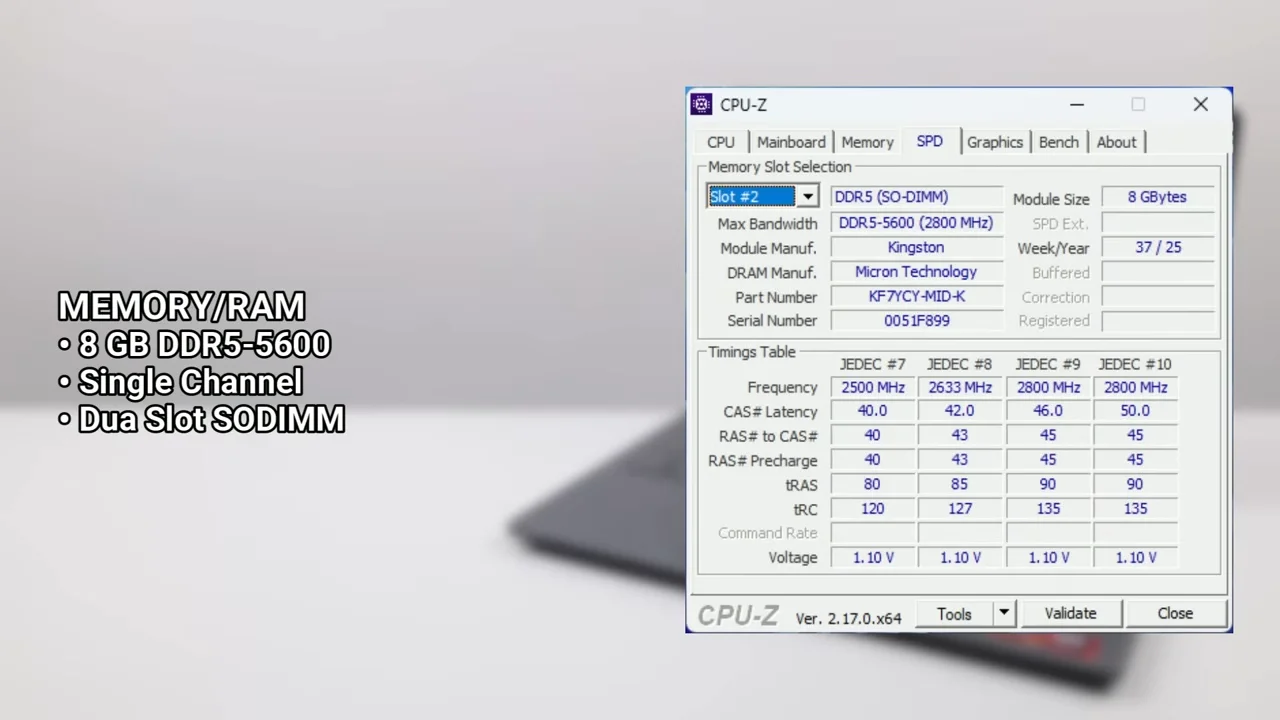This screenshot has width=1280, height=720.
Task: Click the Validate button
Action: (1070, 614)
